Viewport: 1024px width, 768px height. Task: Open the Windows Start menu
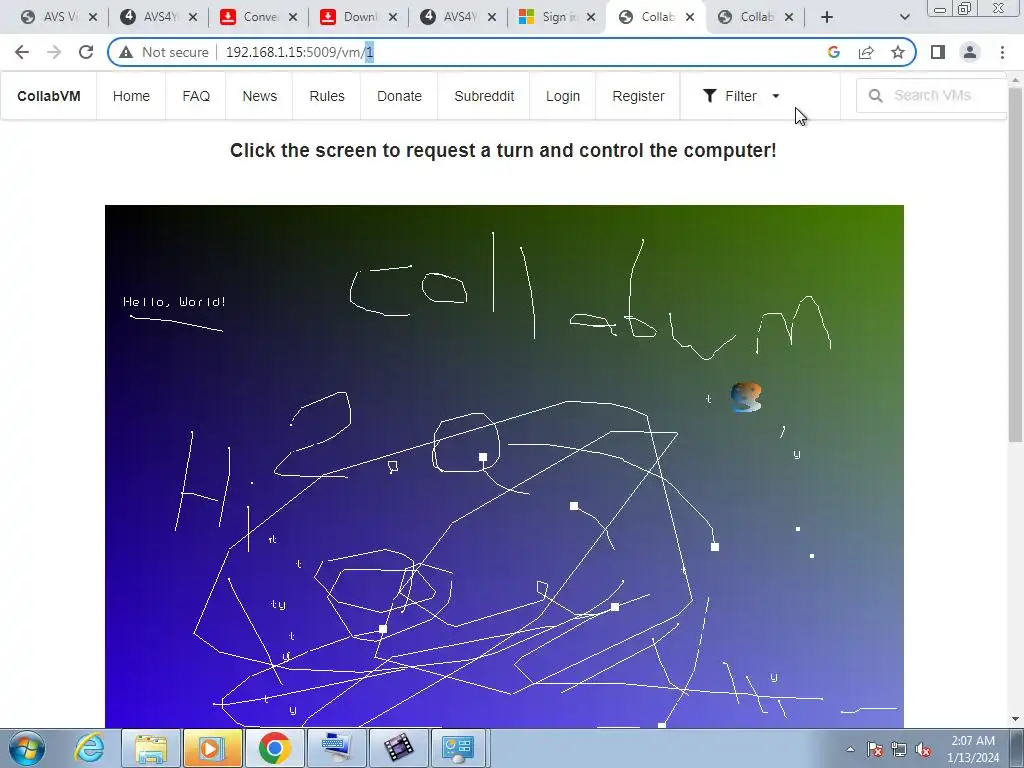(x=27, y=748)
